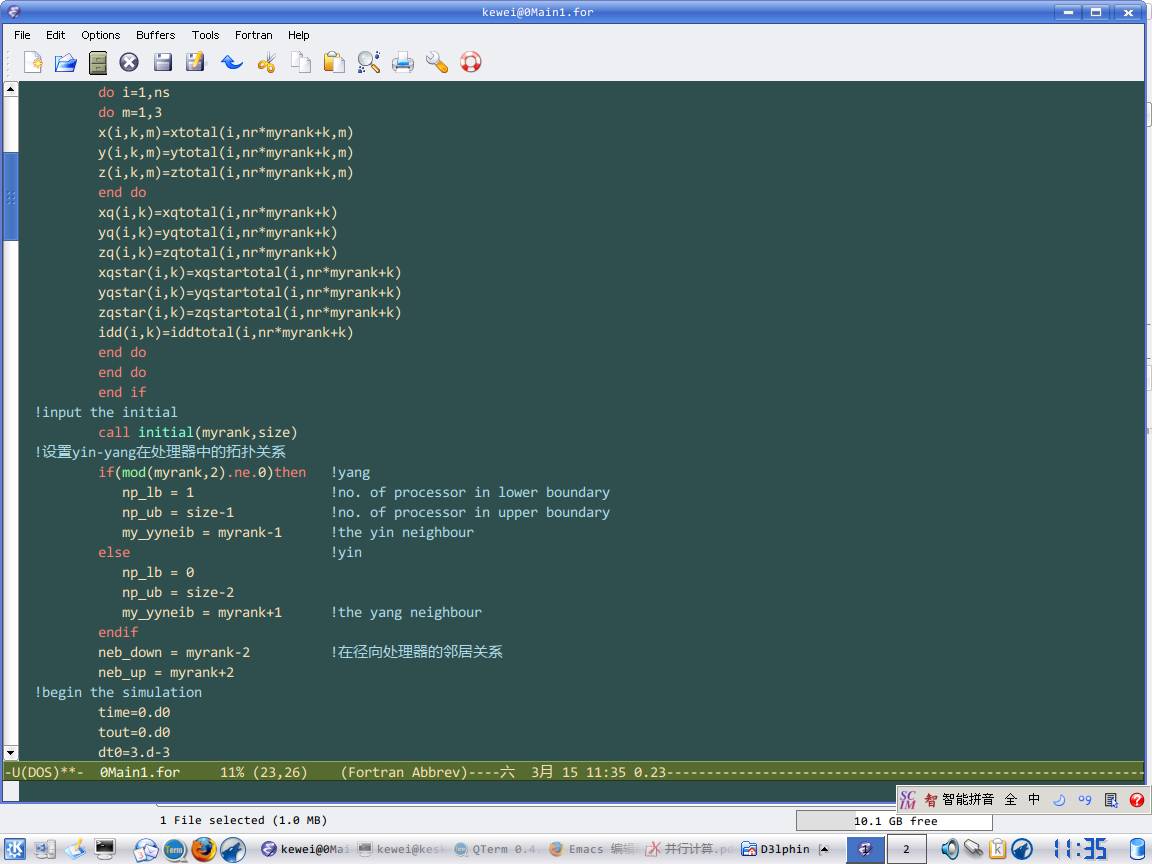Click the 'neb_up = myrank+2' code line

pyautogui.click(x=166, y=673)
